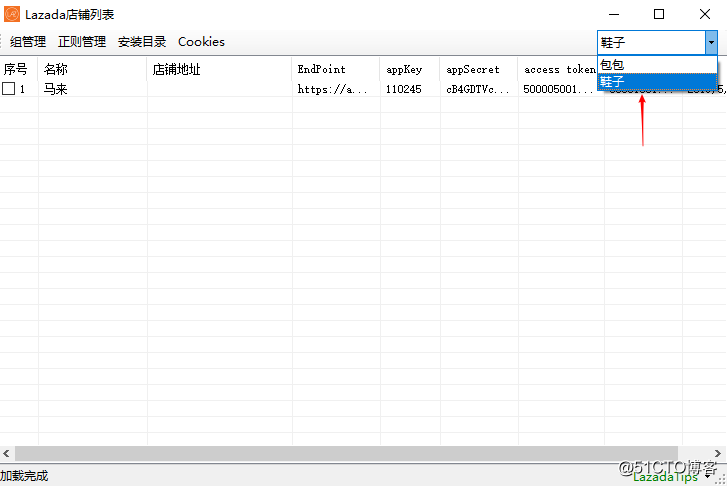Click the 500005001... access token cell
This screenshot has width=727, height=486.
pyautogui.click(x=558, y=89)
